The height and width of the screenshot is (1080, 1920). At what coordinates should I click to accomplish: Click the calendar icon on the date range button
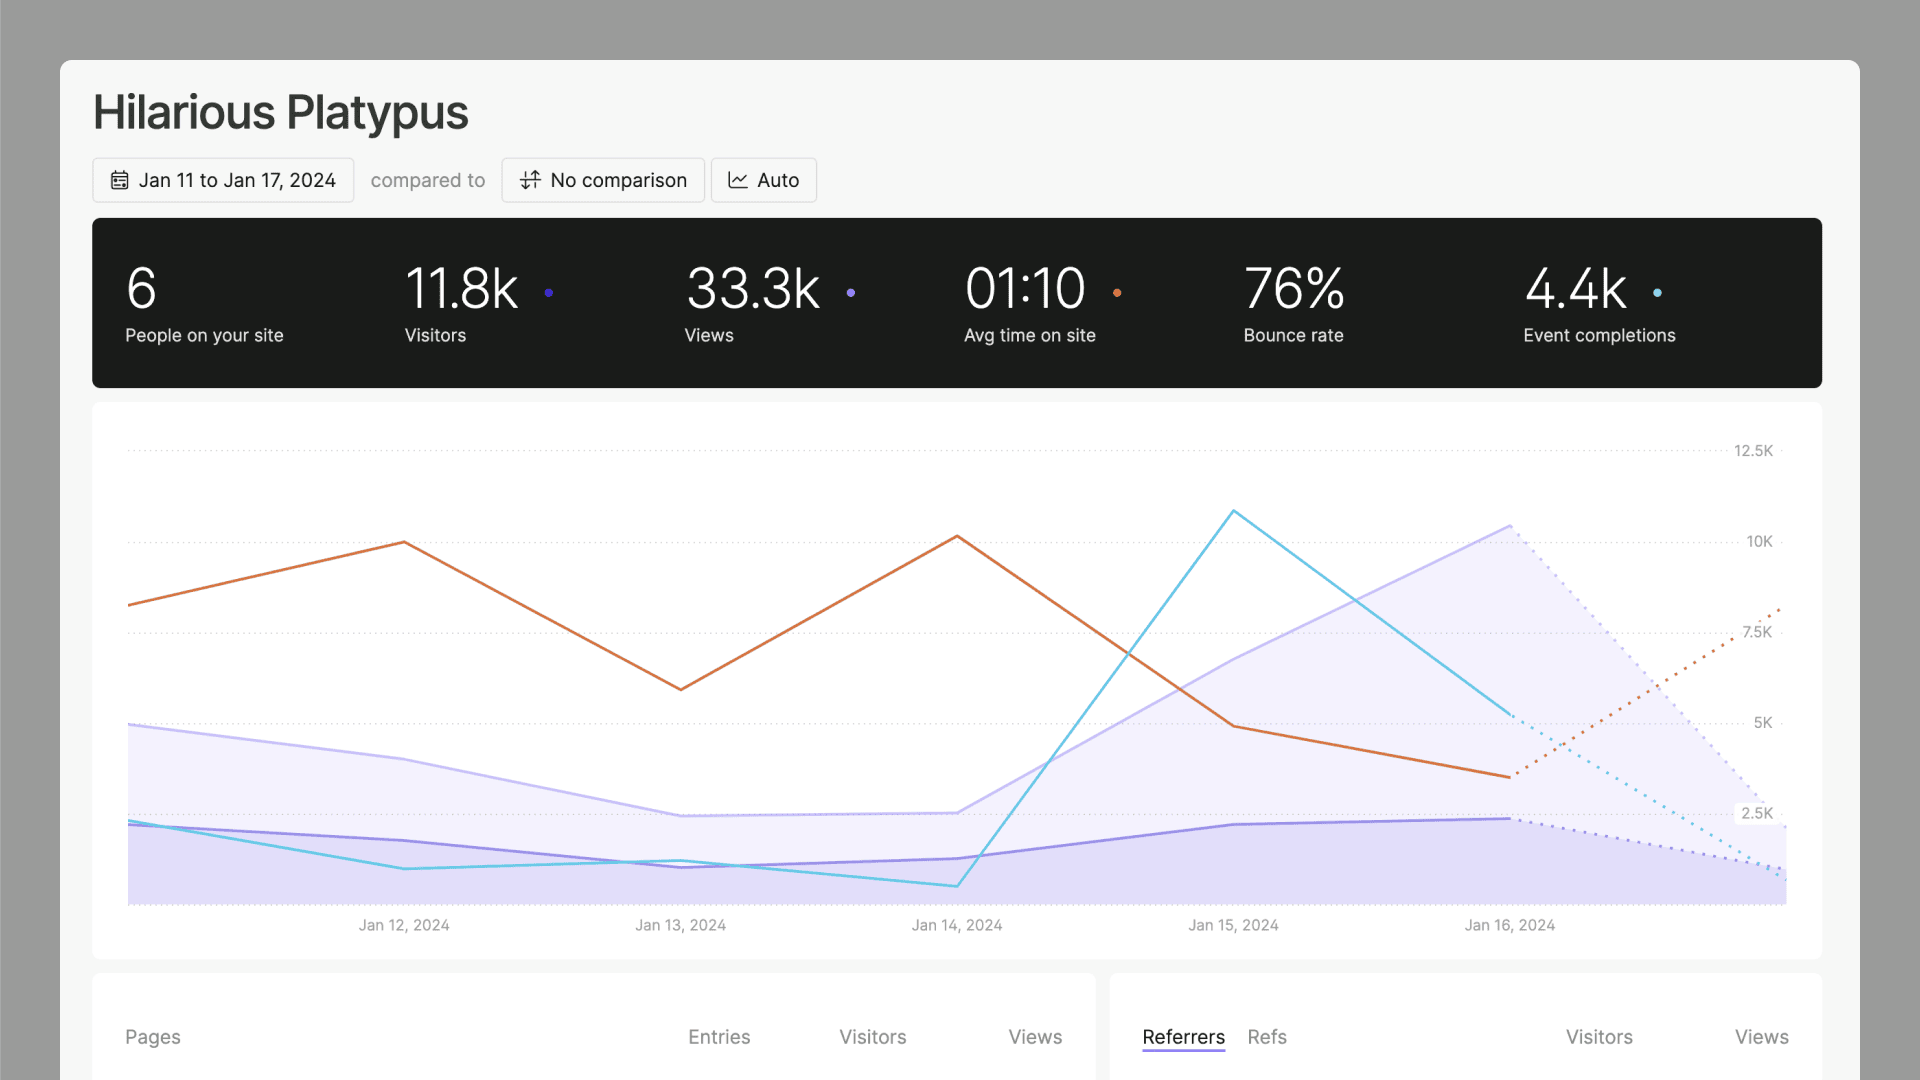120,180
